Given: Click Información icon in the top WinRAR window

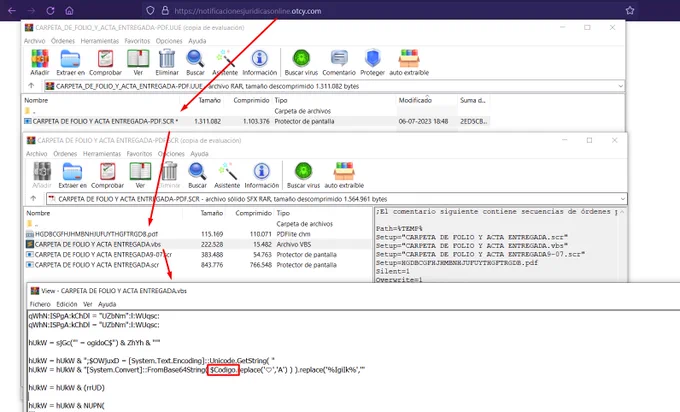Looking at the screenshot, I should [259, 59].
